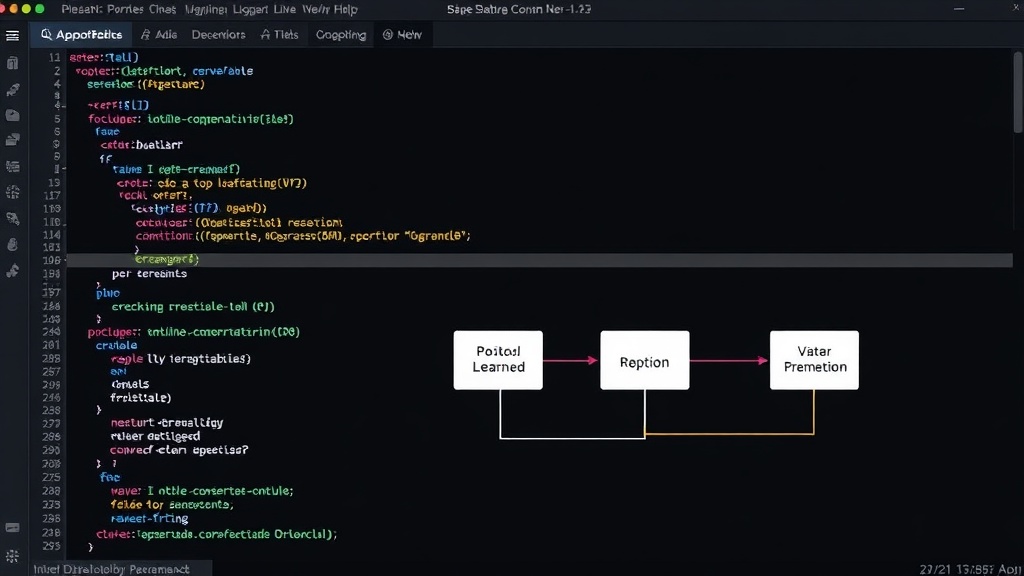This screenshot has width=1024, height=576.
Task: Select the rocket icon in the sidebar
Action: click(x=12, y=89)
